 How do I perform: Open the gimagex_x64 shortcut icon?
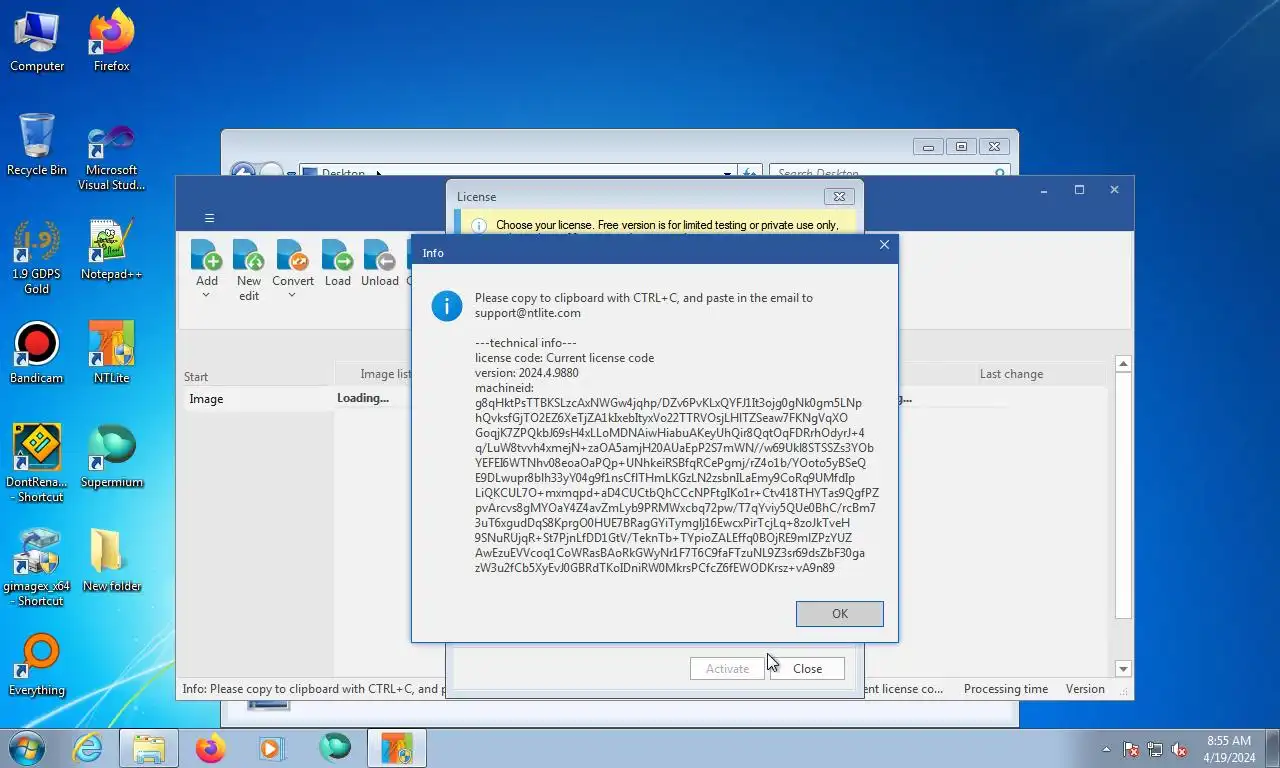click(37, 568)
